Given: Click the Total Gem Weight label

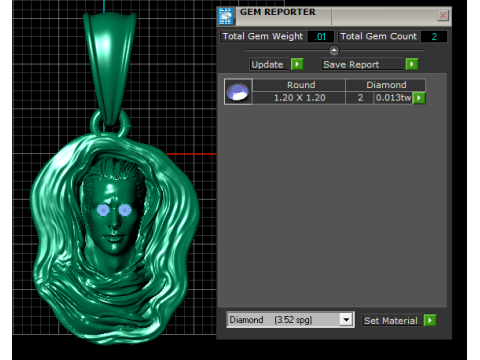Looking at the screenshot, I should point(263,36).
